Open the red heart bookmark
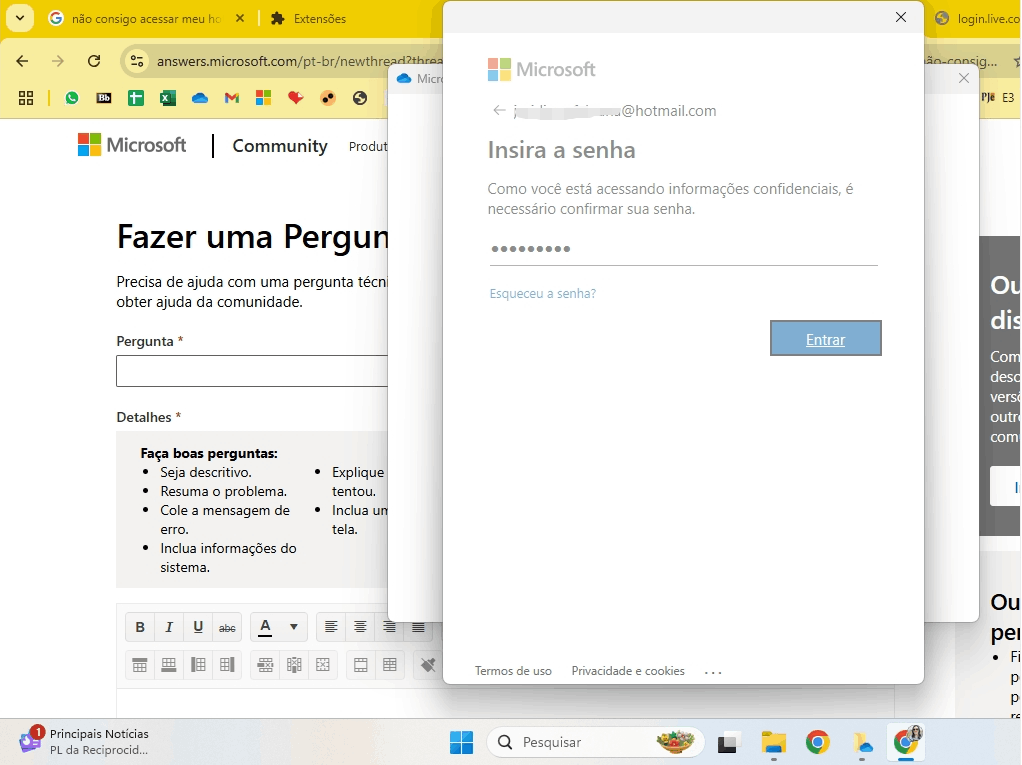Viewport: 1022px width, 765px height. (x=296, y=98)
